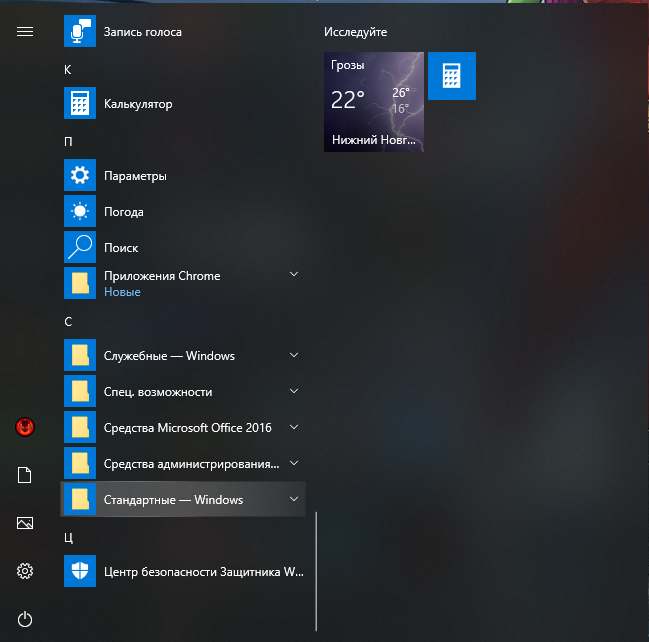Image resolution: width=649 pixels, height=642 pixels.
Task: Click the letter С section header
Action: [x=68, y=322]
